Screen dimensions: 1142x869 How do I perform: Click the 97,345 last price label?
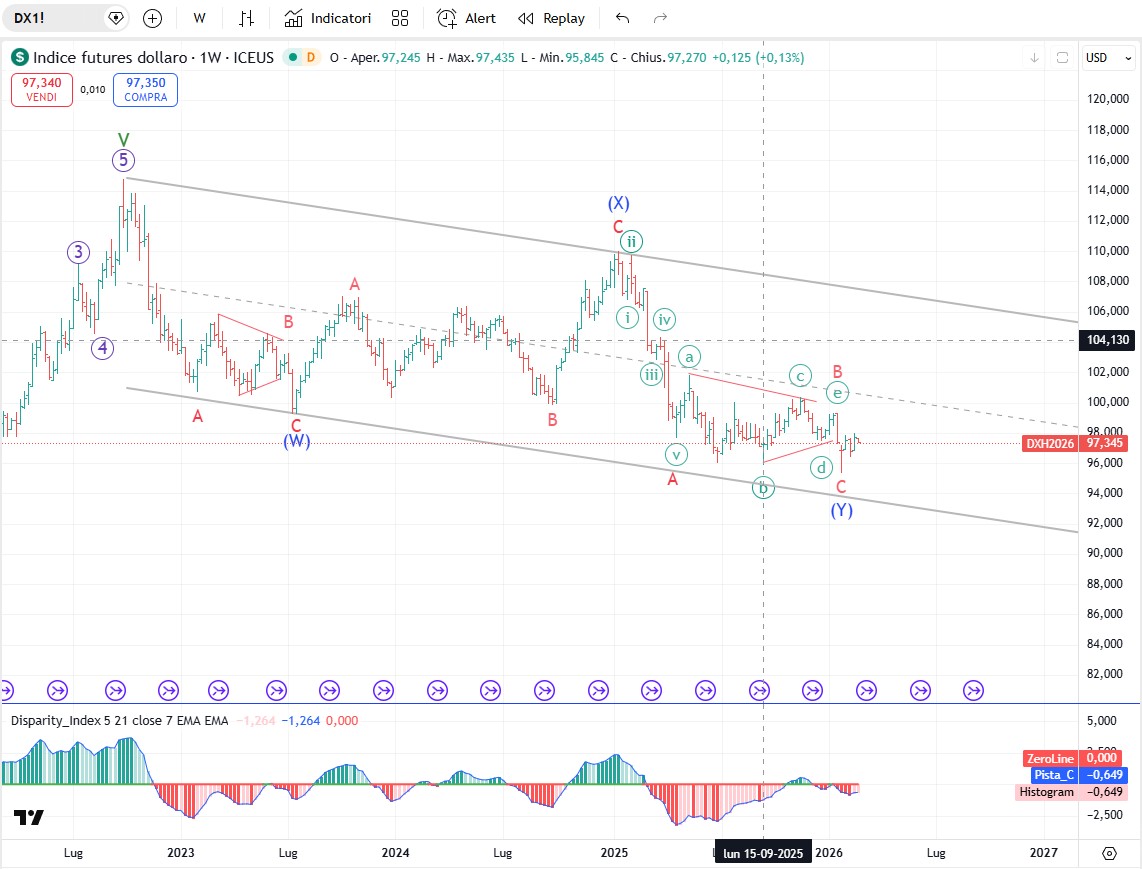pyautogui.click(x=1105, y=443)
